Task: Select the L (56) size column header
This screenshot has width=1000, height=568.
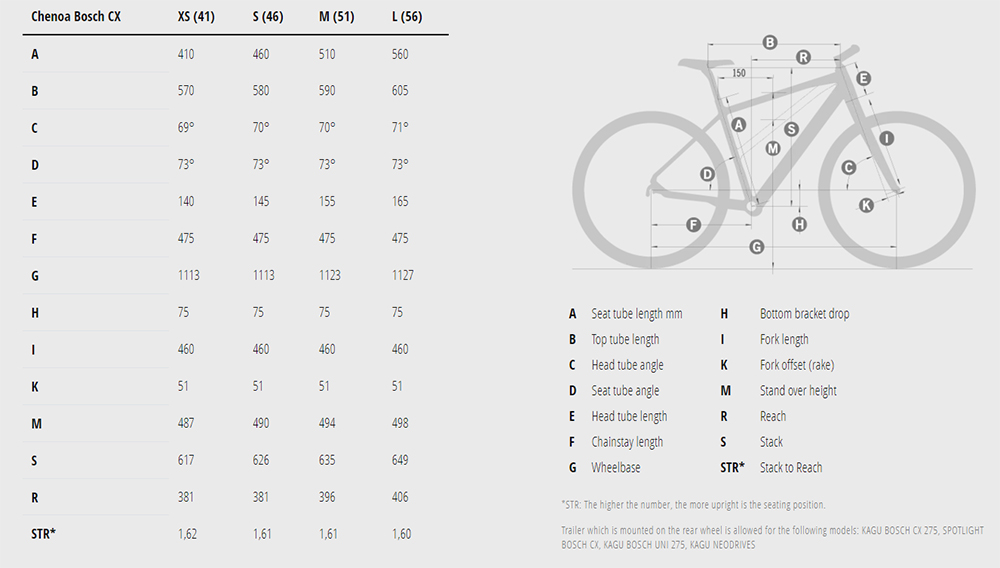Action: [x=407, y=17]
